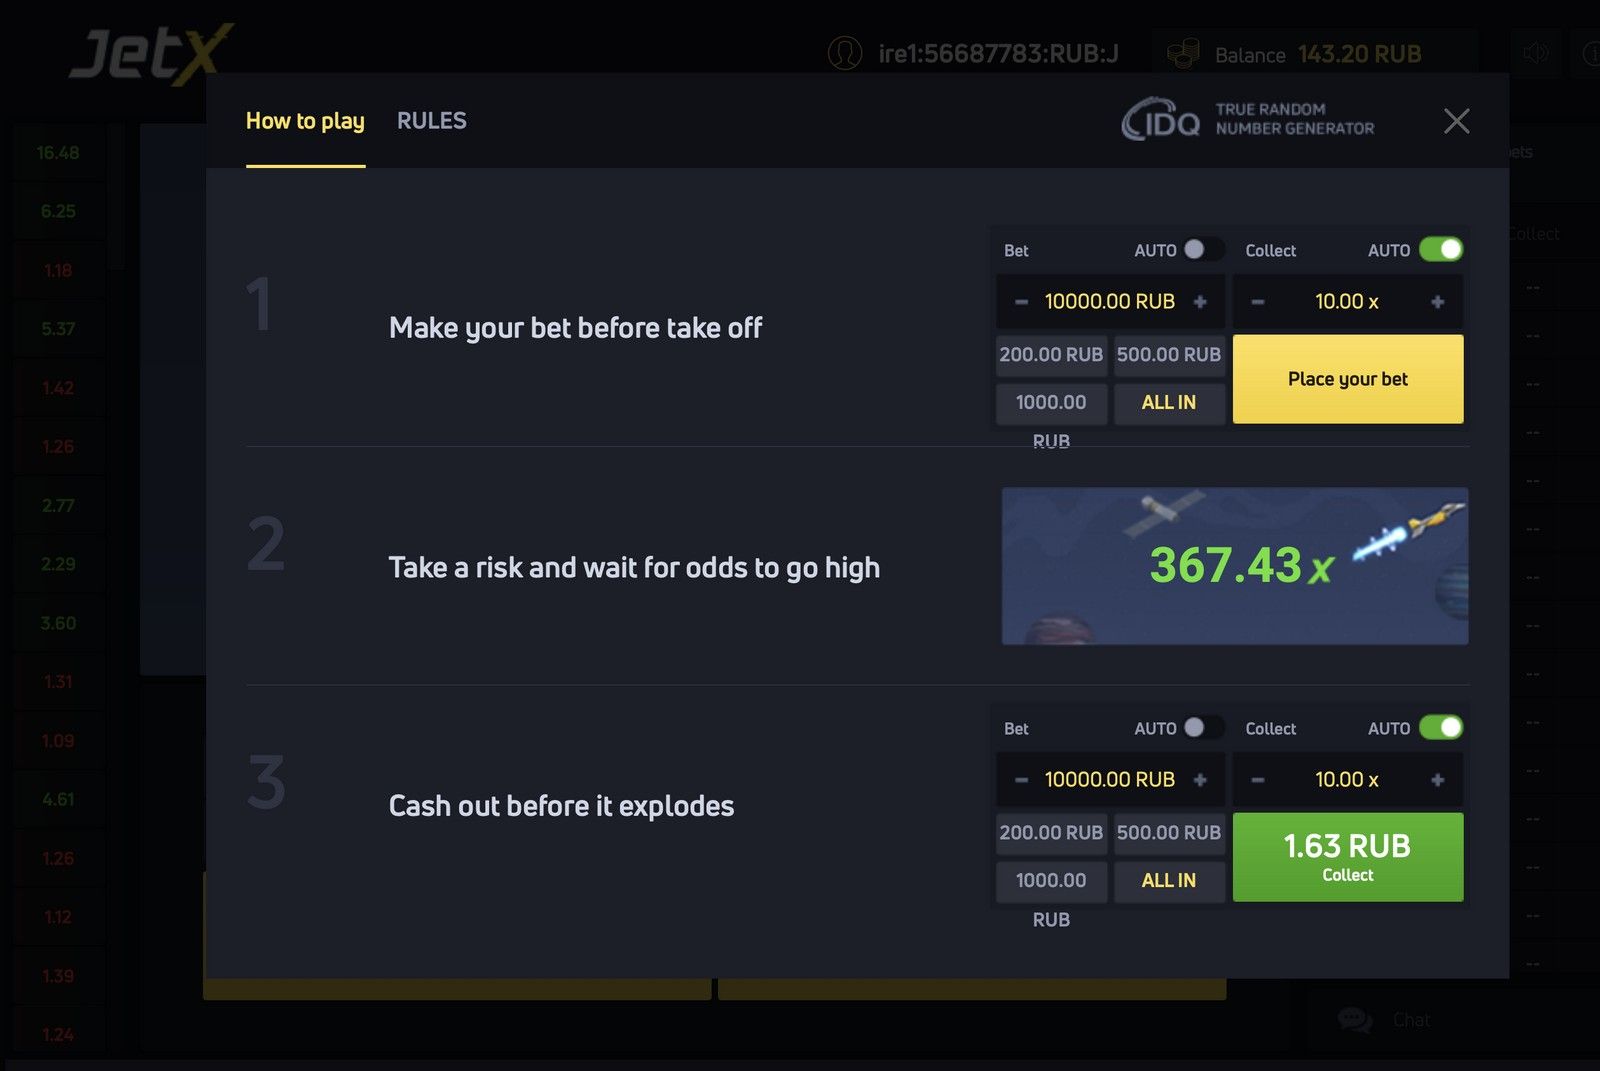Choose ALL IN in step 1
1600x1071 pixels.
click(1169, 403)
